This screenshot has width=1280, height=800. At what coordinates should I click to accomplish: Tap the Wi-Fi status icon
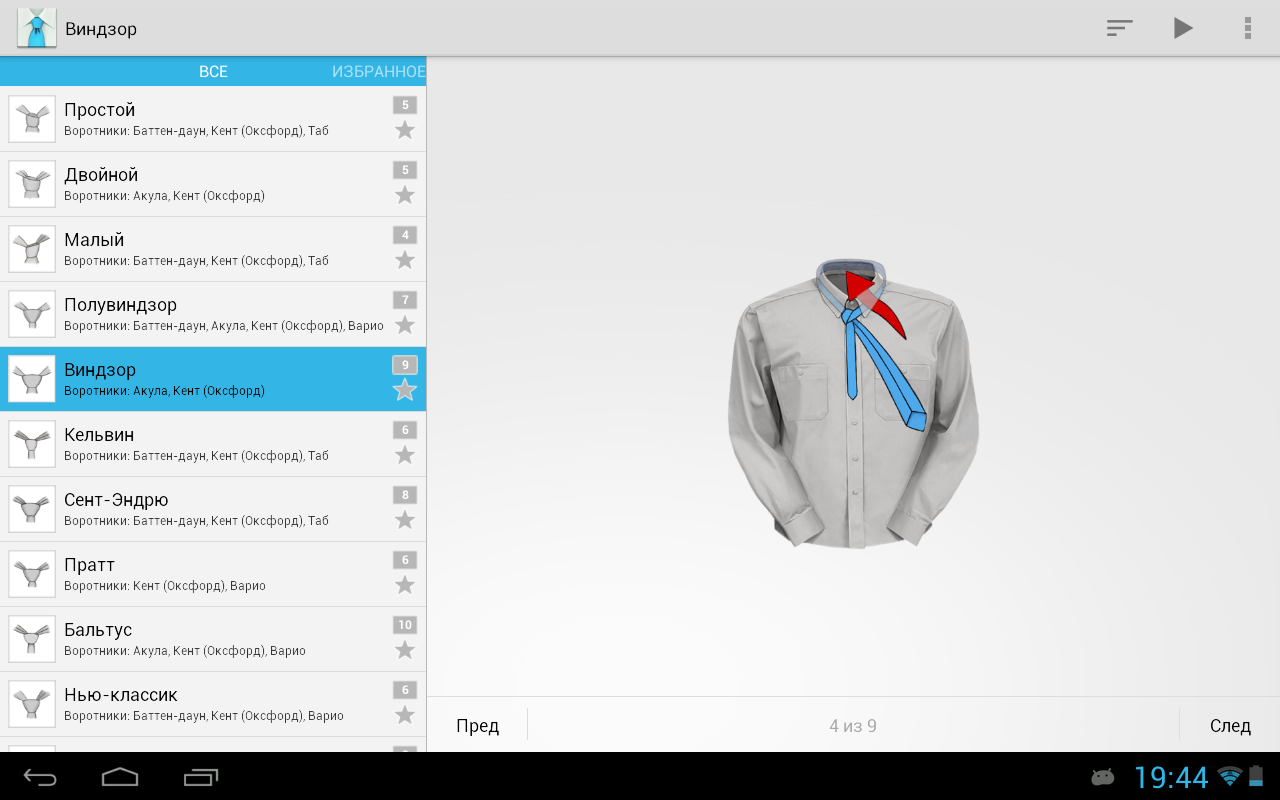click(1229, 776)
